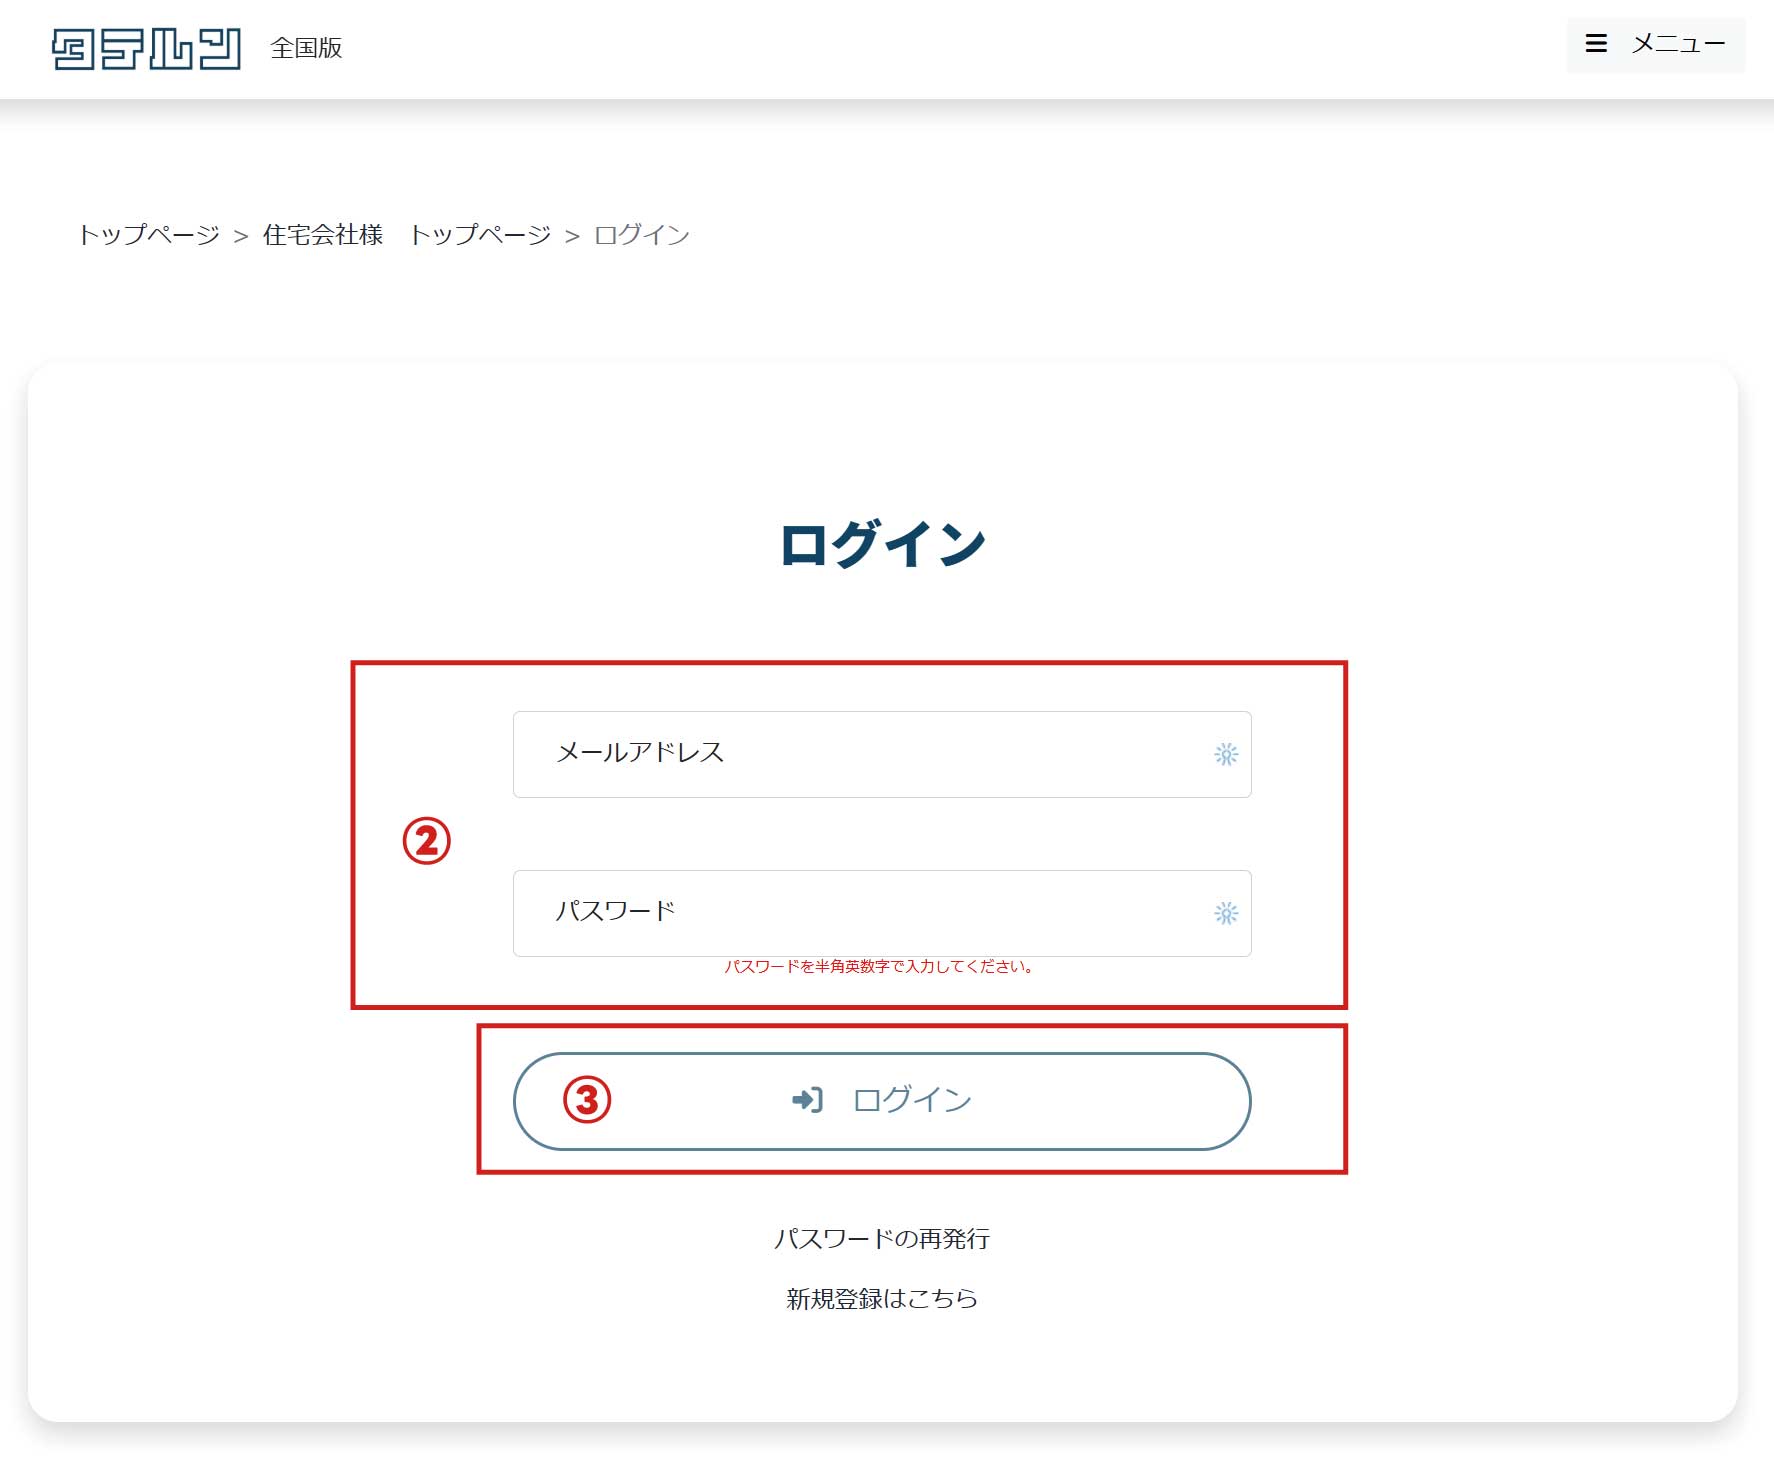Screen dimensions: 1774x1465
Task: Click the site logo in the header
Action: tap(146, 49)
